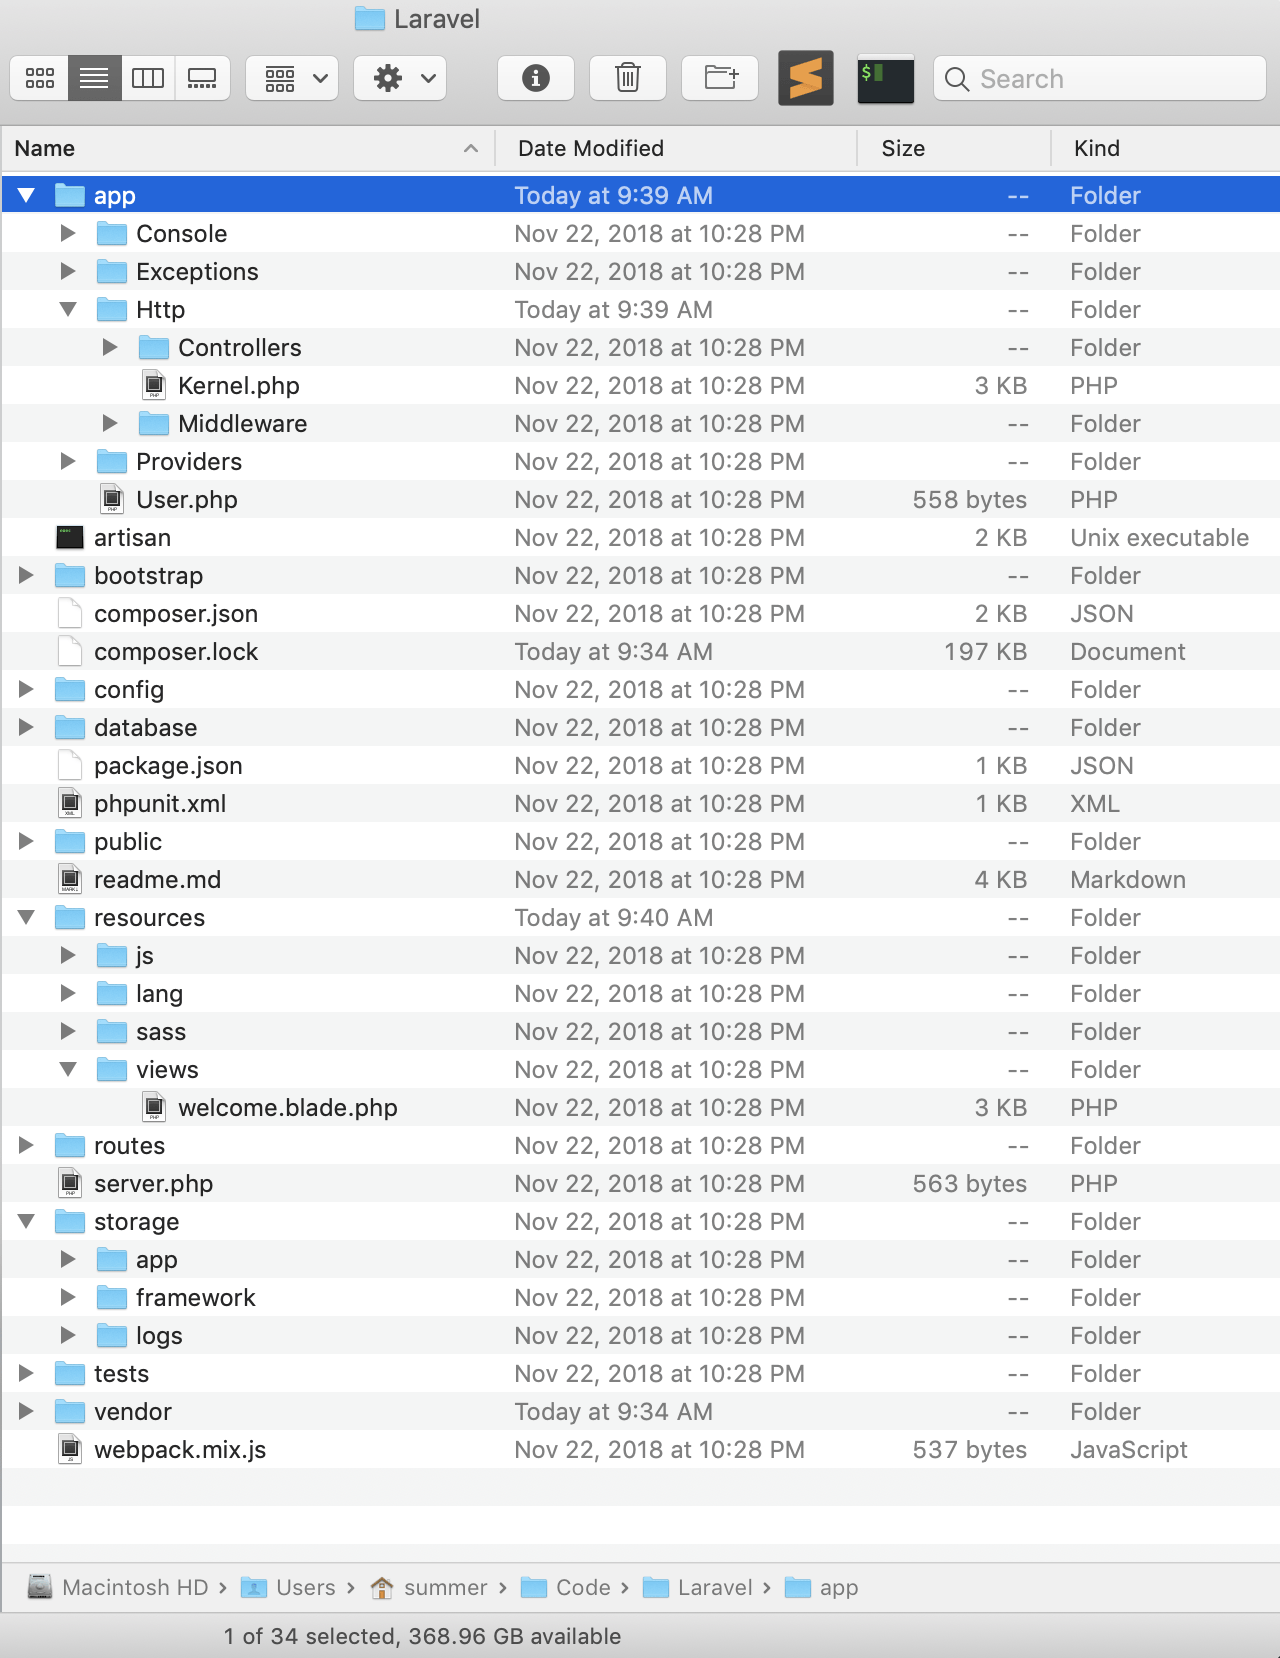The height and width of the screenshot is (1658, 1280).
Task: Select the composer.lock file icon
Action: coord(70,651)
